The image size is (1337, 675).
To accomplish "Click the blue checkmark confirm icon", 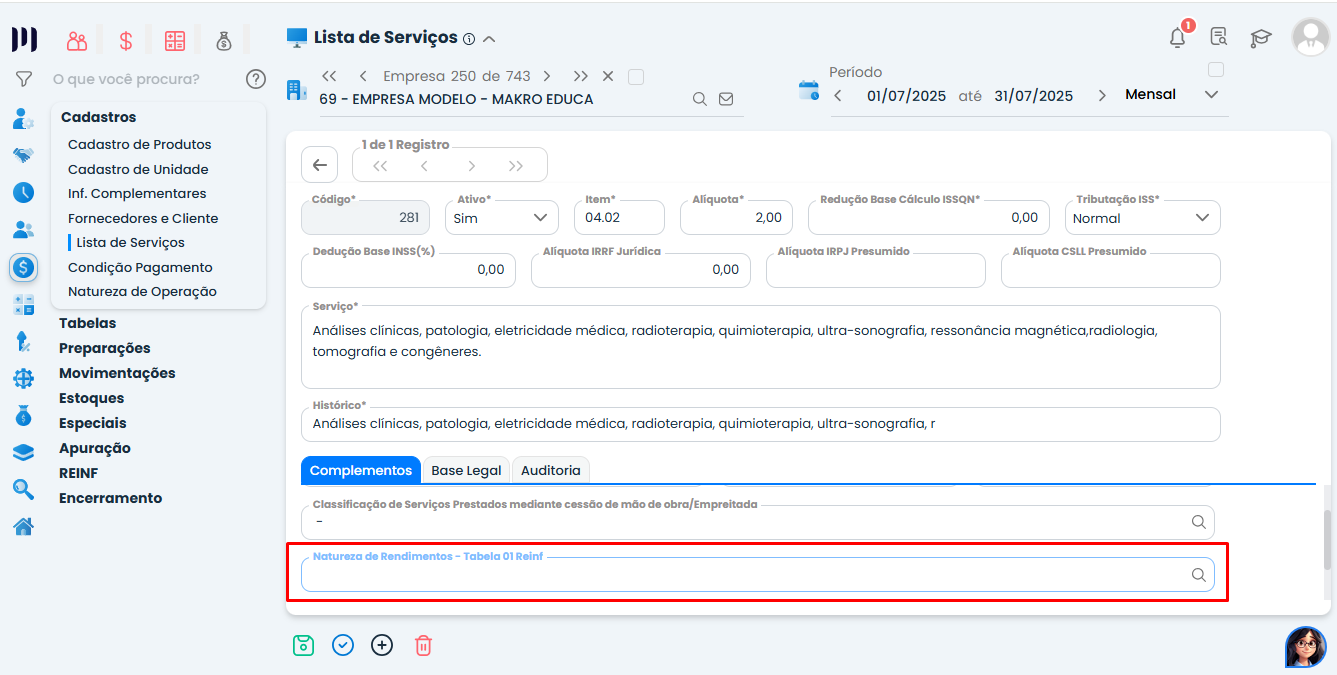I will tap(343, 645).
